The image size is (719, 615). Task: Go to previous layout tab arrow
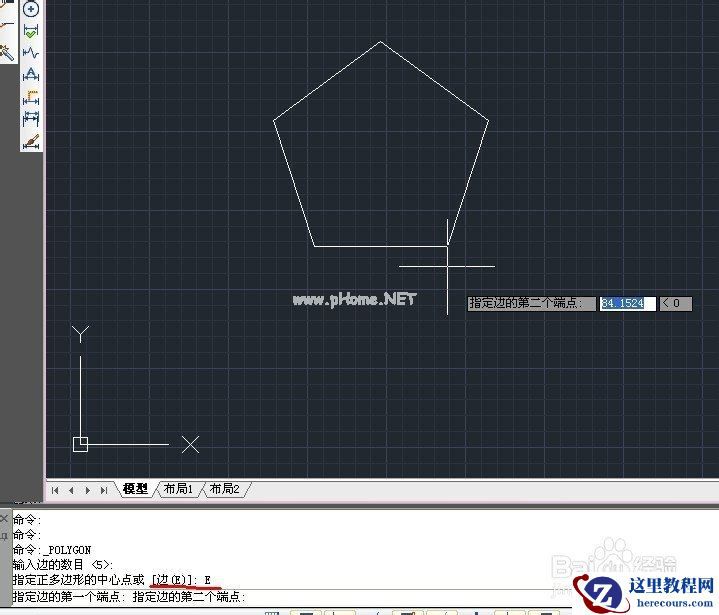pos(71,490)
